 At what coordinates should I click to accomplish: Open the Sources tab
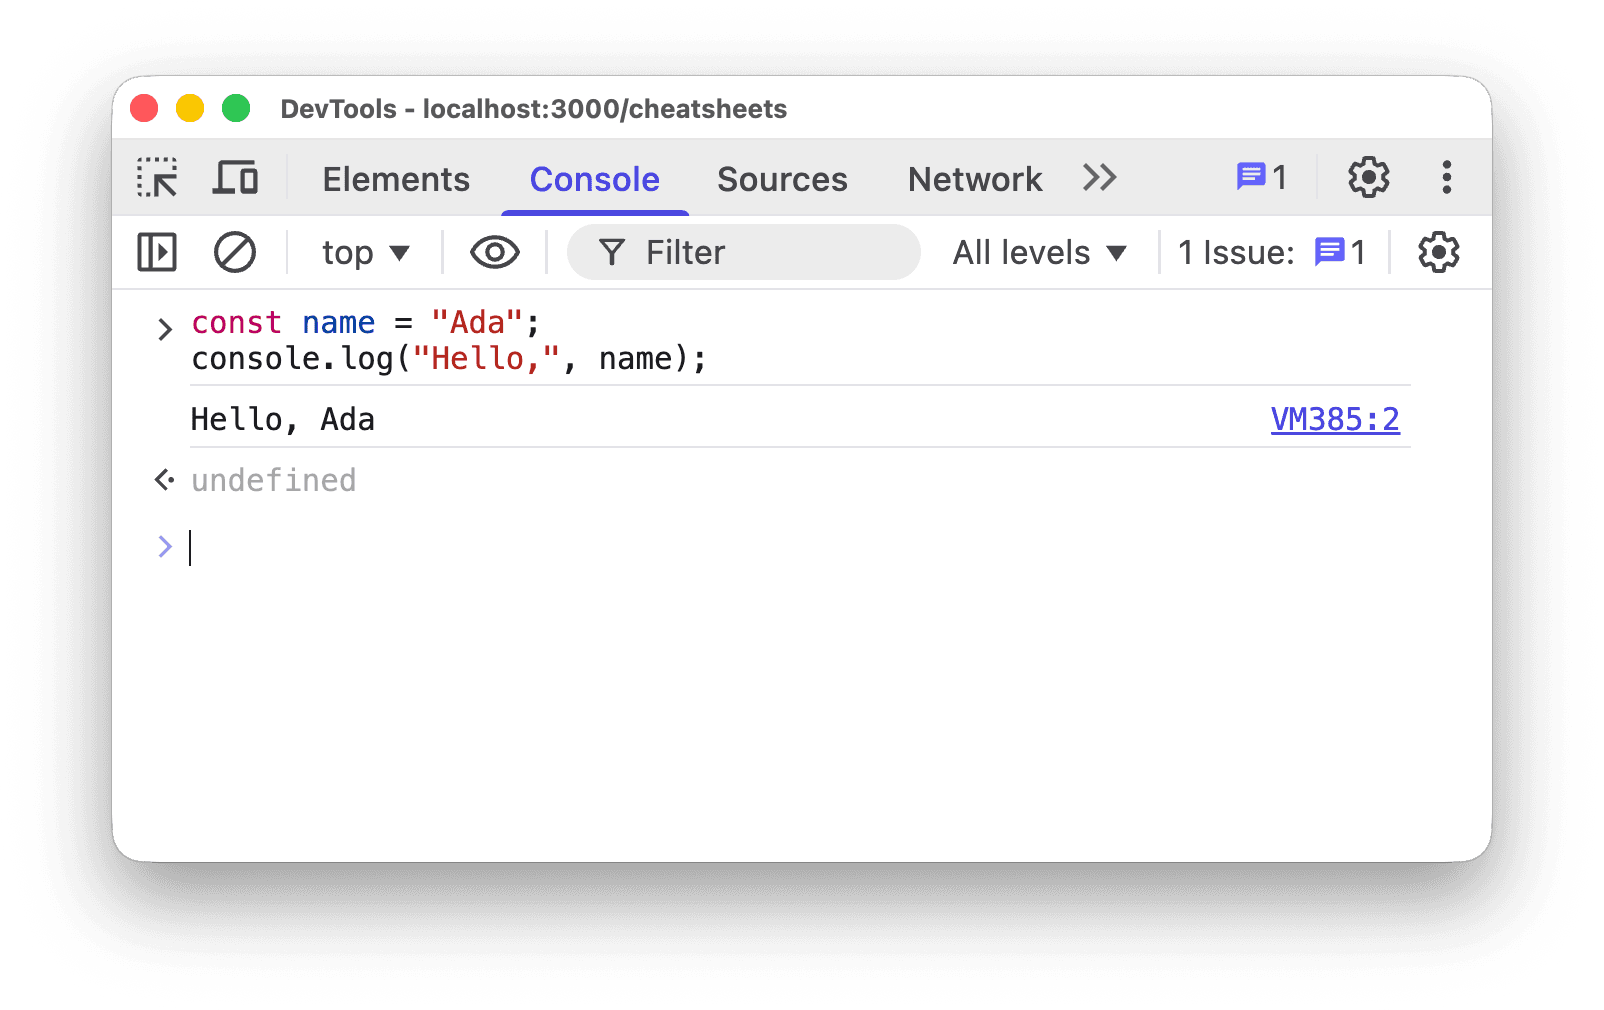(782, 179)
